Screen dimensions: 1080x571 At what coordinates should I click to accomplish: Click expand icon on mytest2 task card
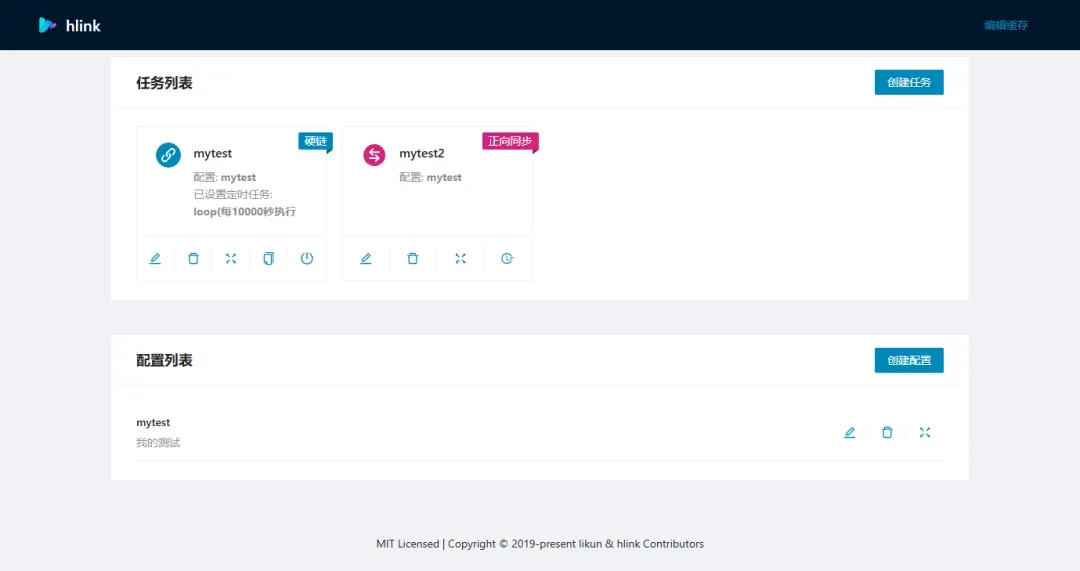coord(460,258)
